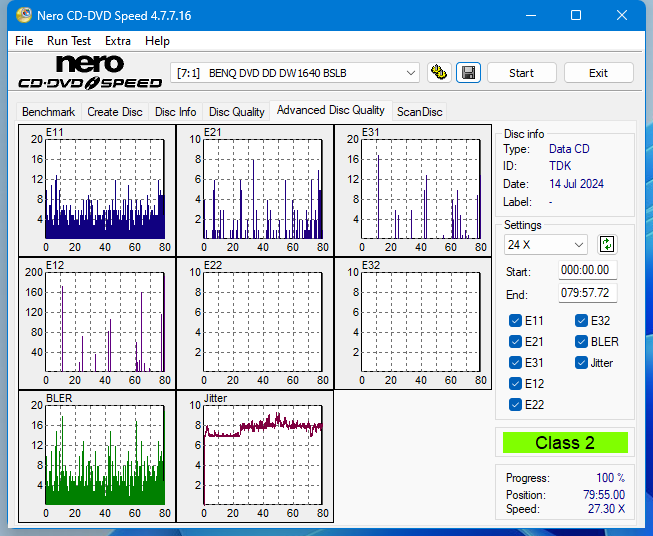The width and height of the screenshot is (653, 536).
Task: Click the 27.30 X speed value
Action: (x=606, y=509)
